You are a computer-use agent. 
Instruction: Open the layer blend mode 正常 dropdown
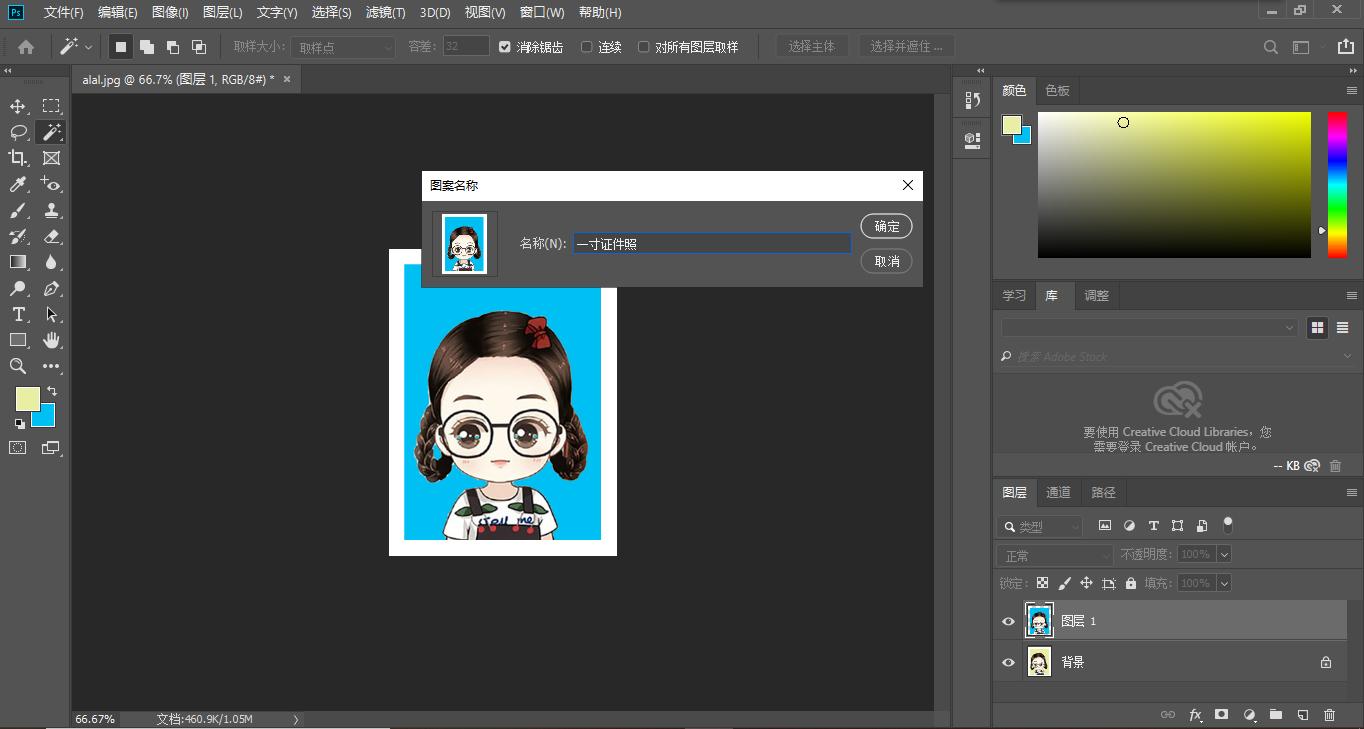[x=1054, y=555]
